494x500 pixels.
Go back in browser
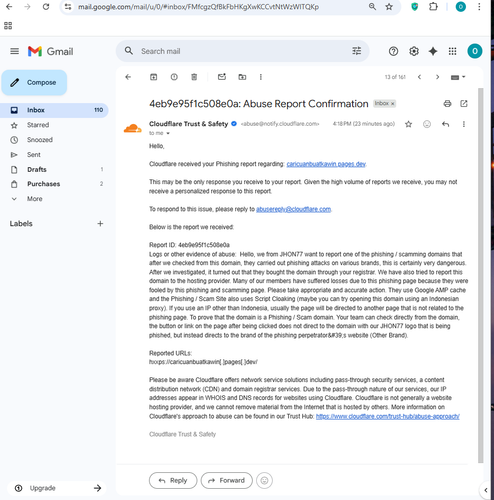click(x=9, y=7)
